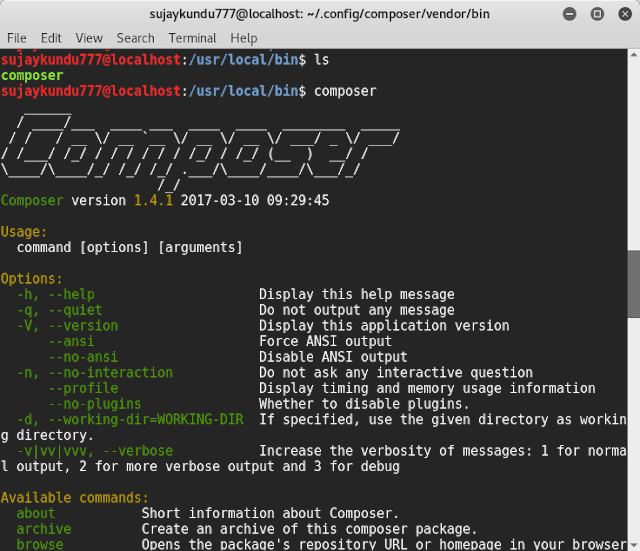Click 'Options:' heading
This screenshot has width=640, height=551.
pyautogui.click(x=31, y=279)
